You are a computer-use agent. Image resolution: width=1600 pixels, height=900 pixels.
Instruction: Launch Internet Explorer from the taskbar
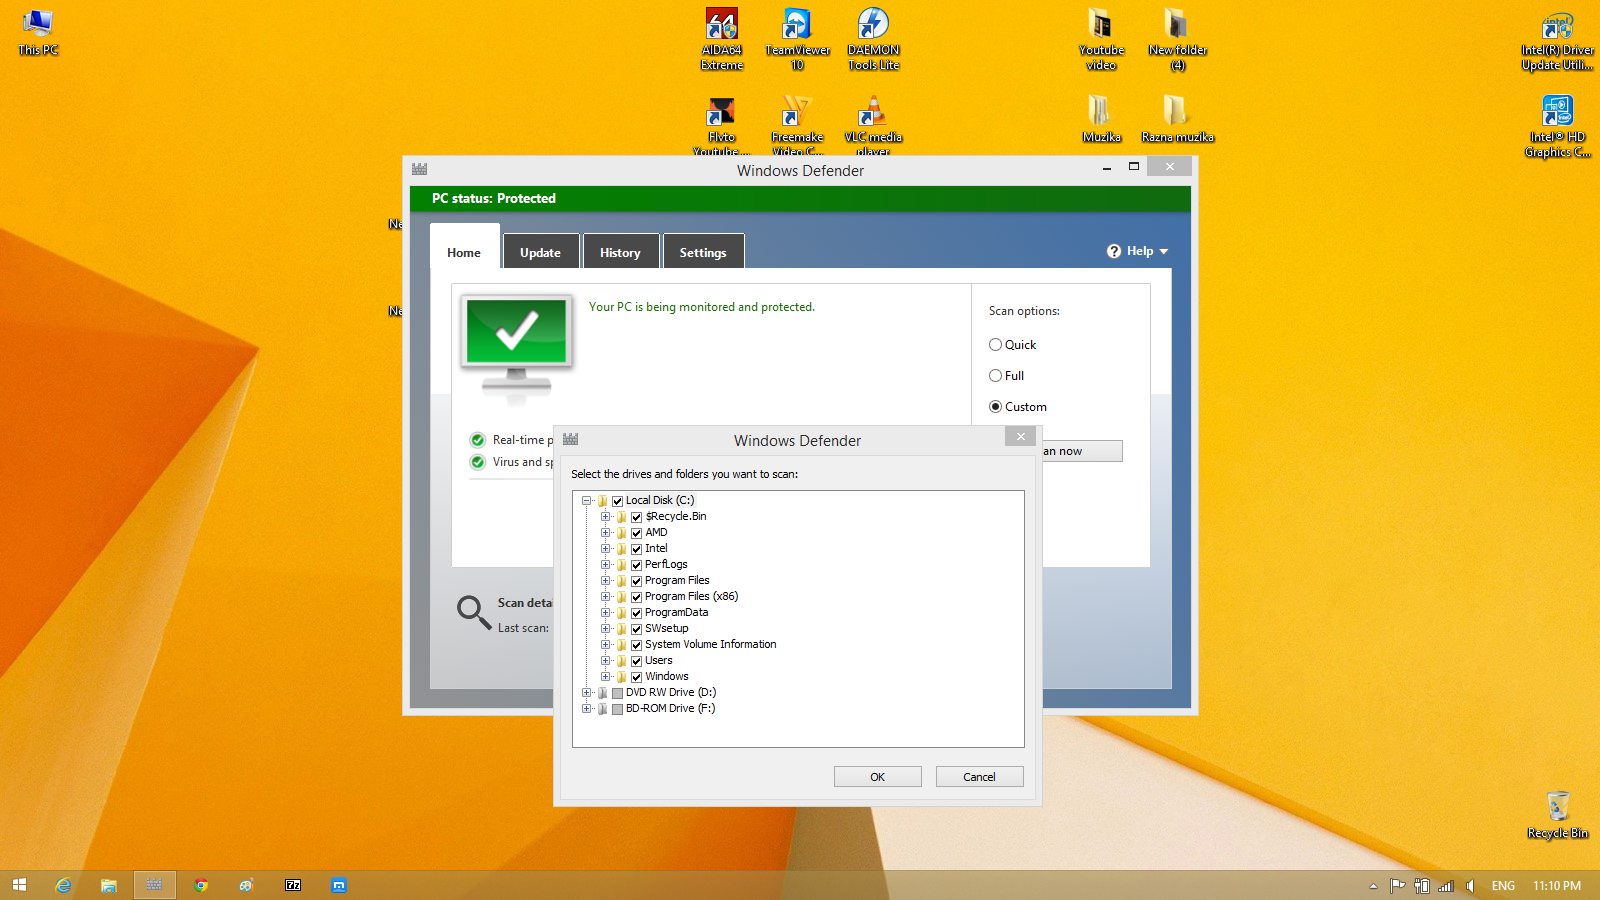point(63,885)
